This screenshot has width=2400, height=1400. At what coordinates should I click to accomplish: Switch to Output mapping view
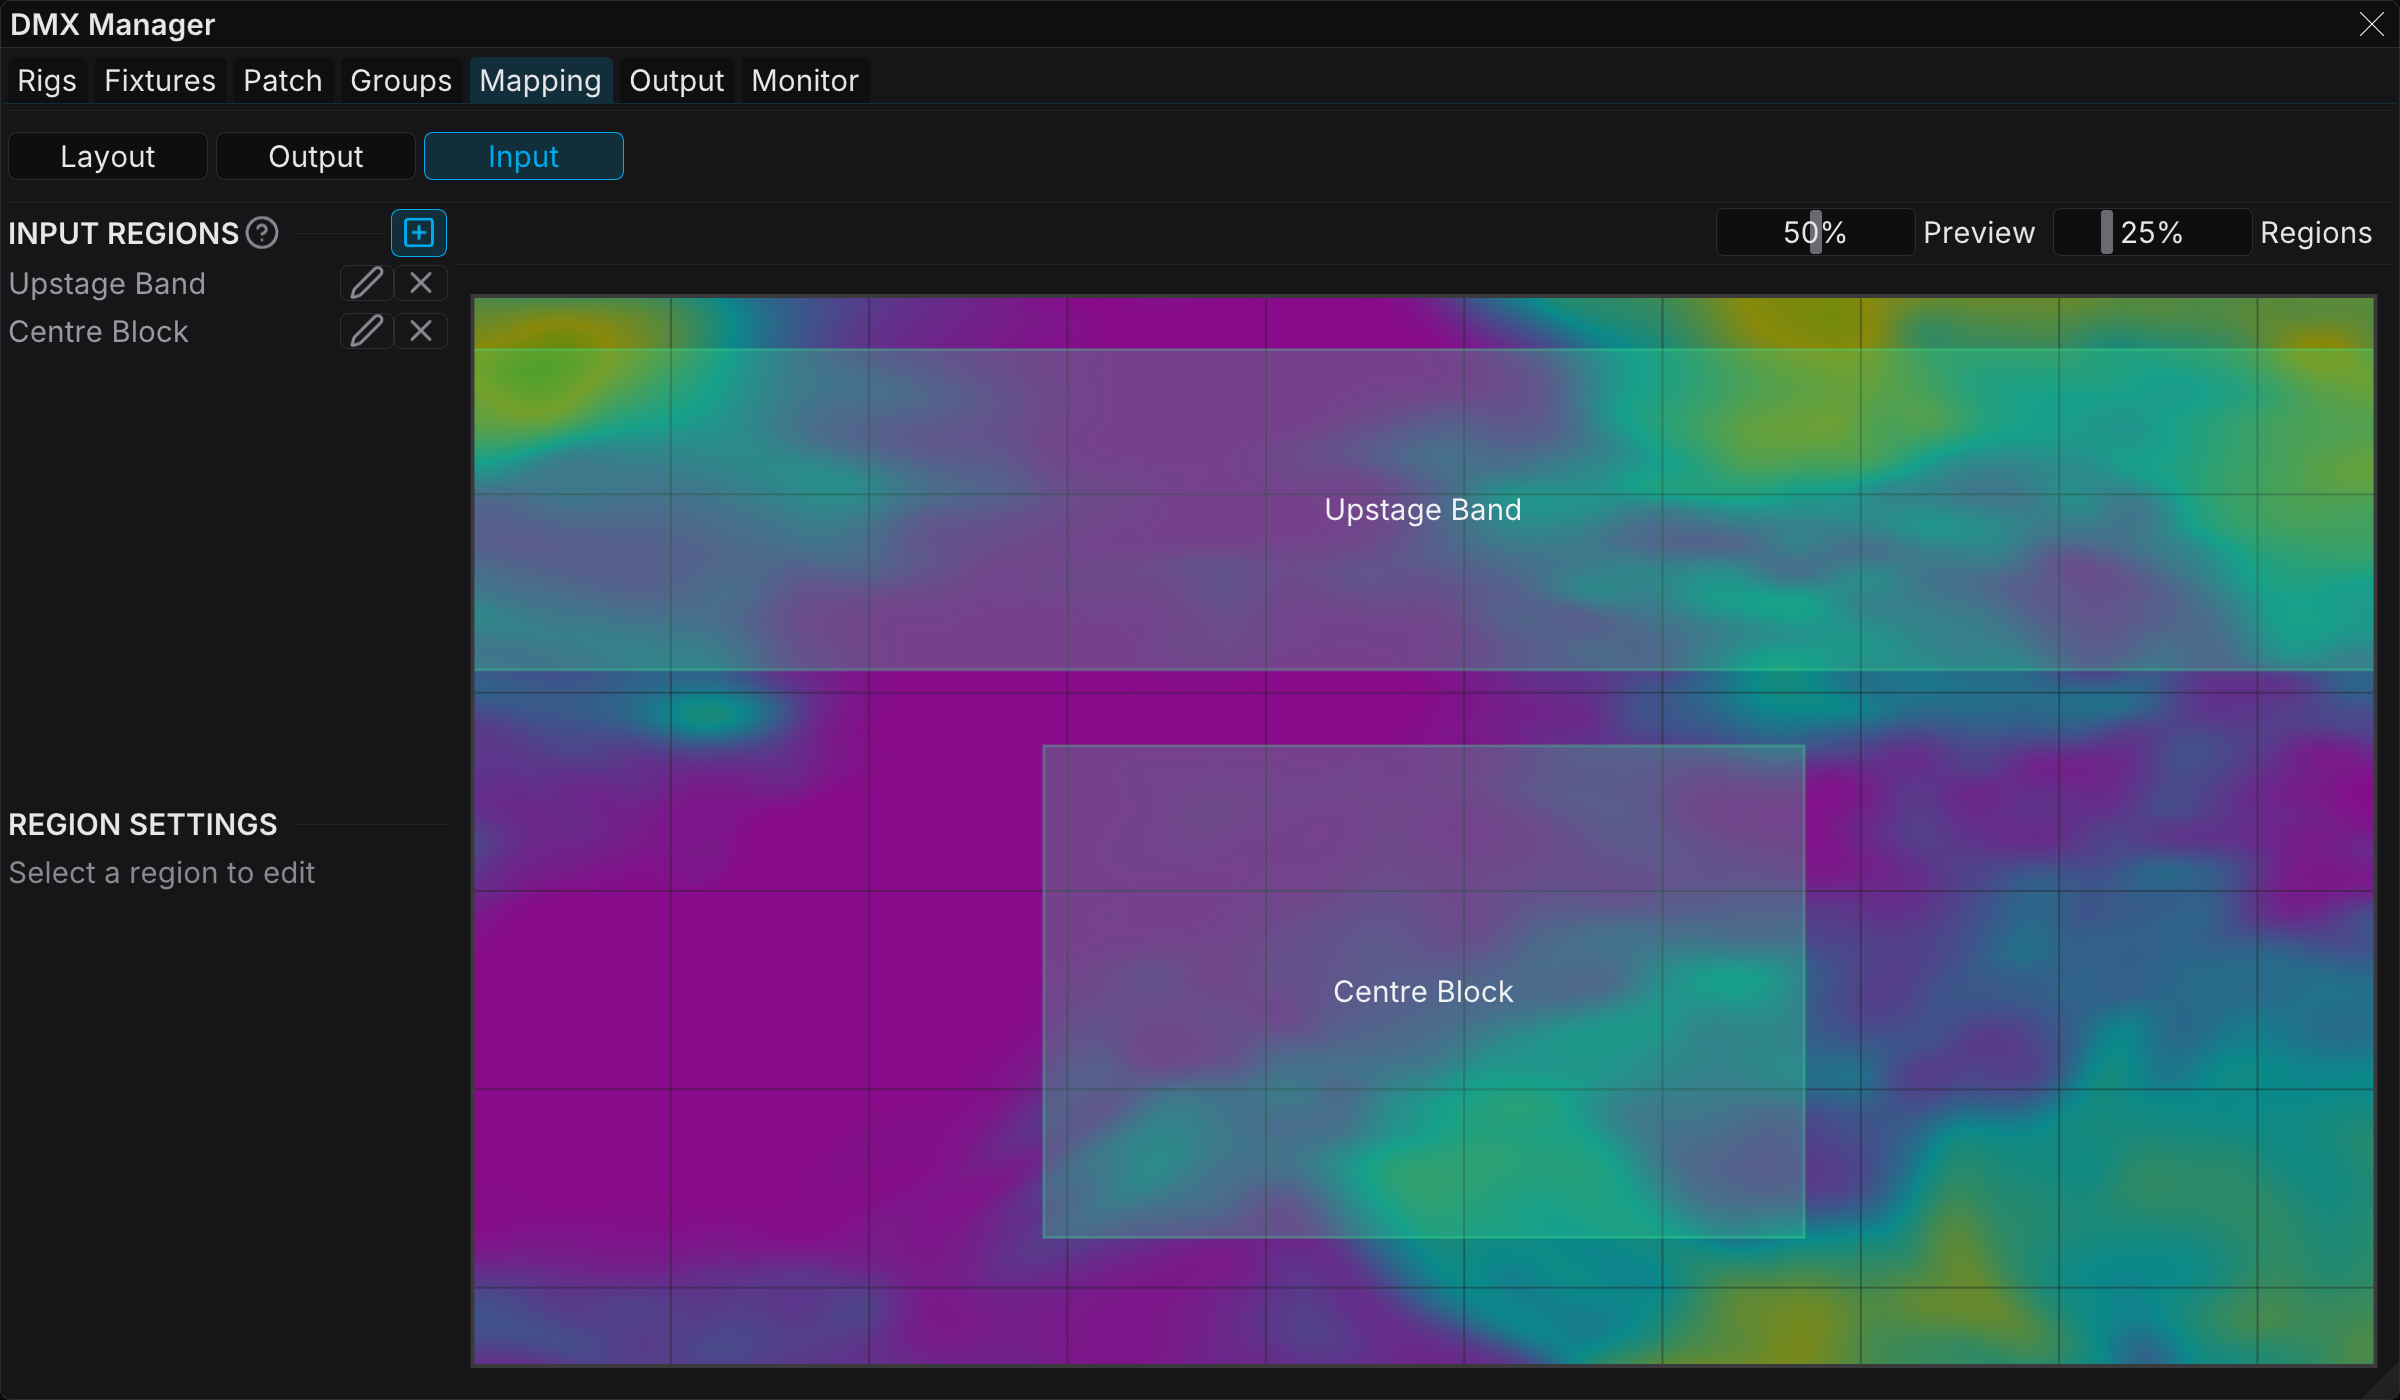(316, 156)
